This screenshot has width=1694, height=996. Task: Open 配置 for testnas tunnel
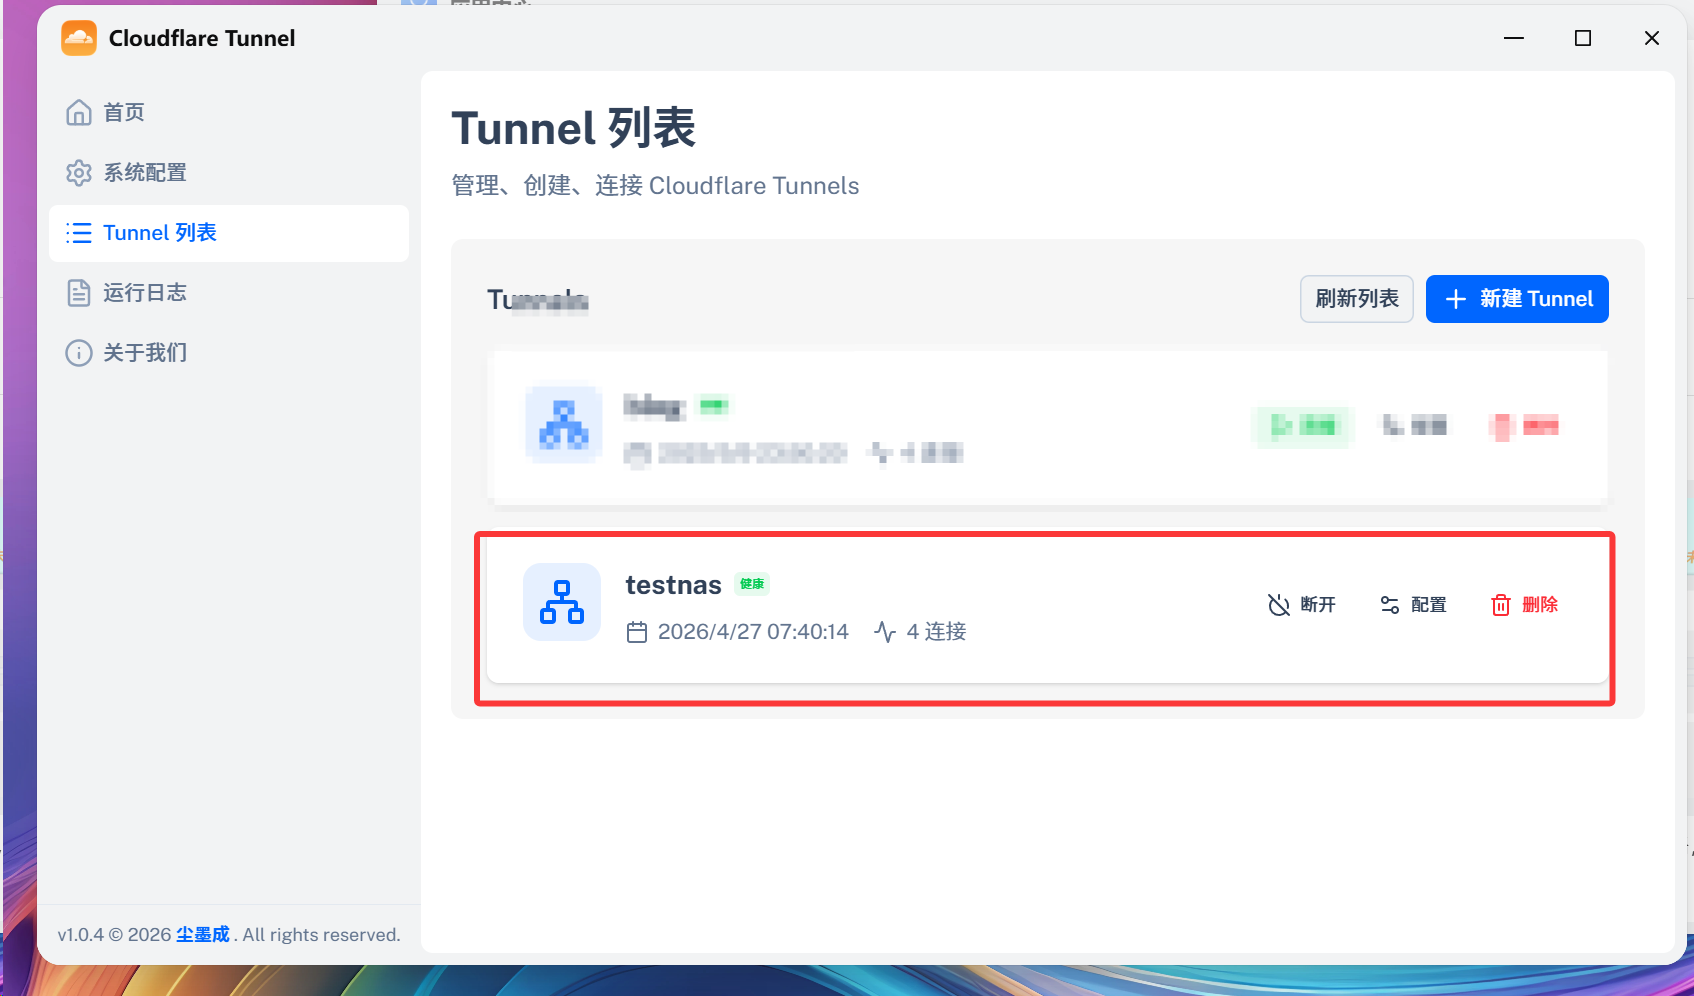coord(1413,605)
